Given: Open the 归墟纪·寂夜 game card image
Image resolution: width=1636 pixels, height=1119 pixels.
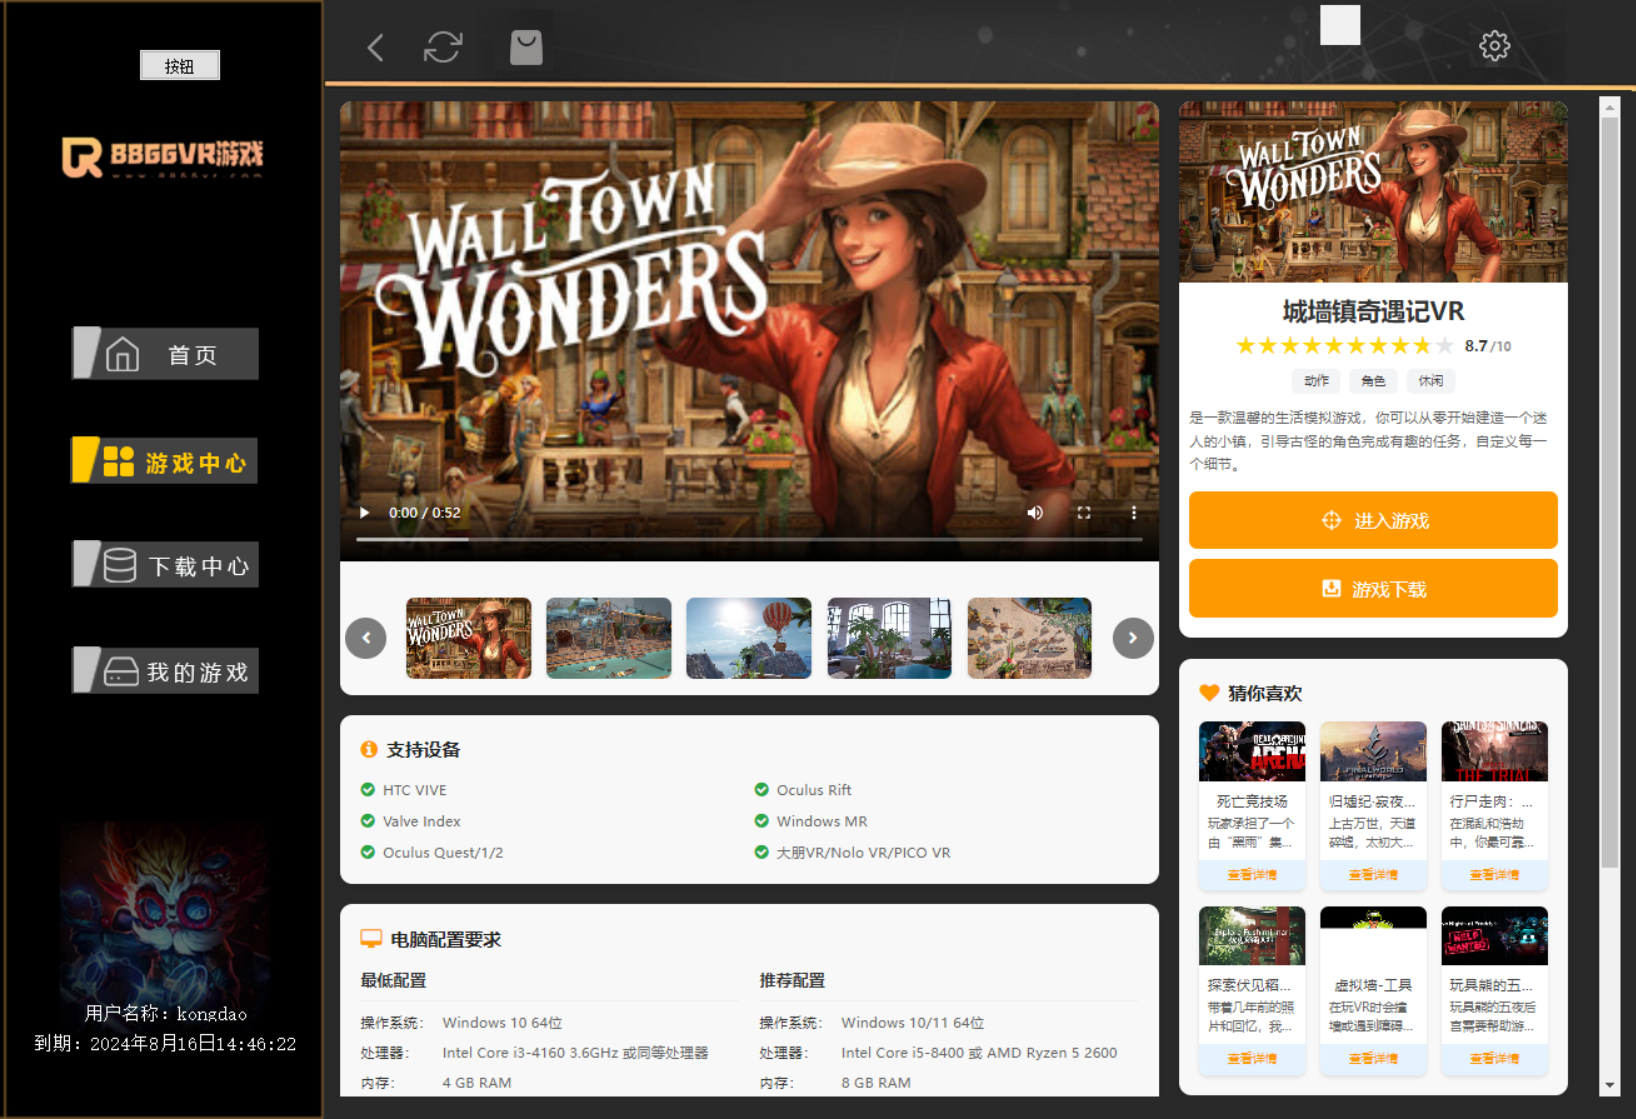Looking at the screenshot, I should (1373, 751).
